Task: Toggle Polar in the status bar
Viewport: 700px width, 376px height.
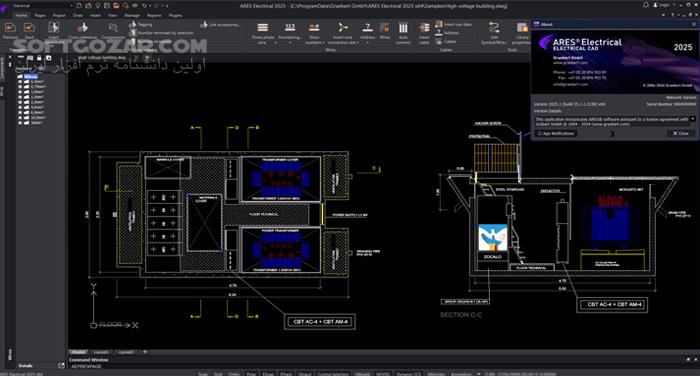Action: (251, 374)
